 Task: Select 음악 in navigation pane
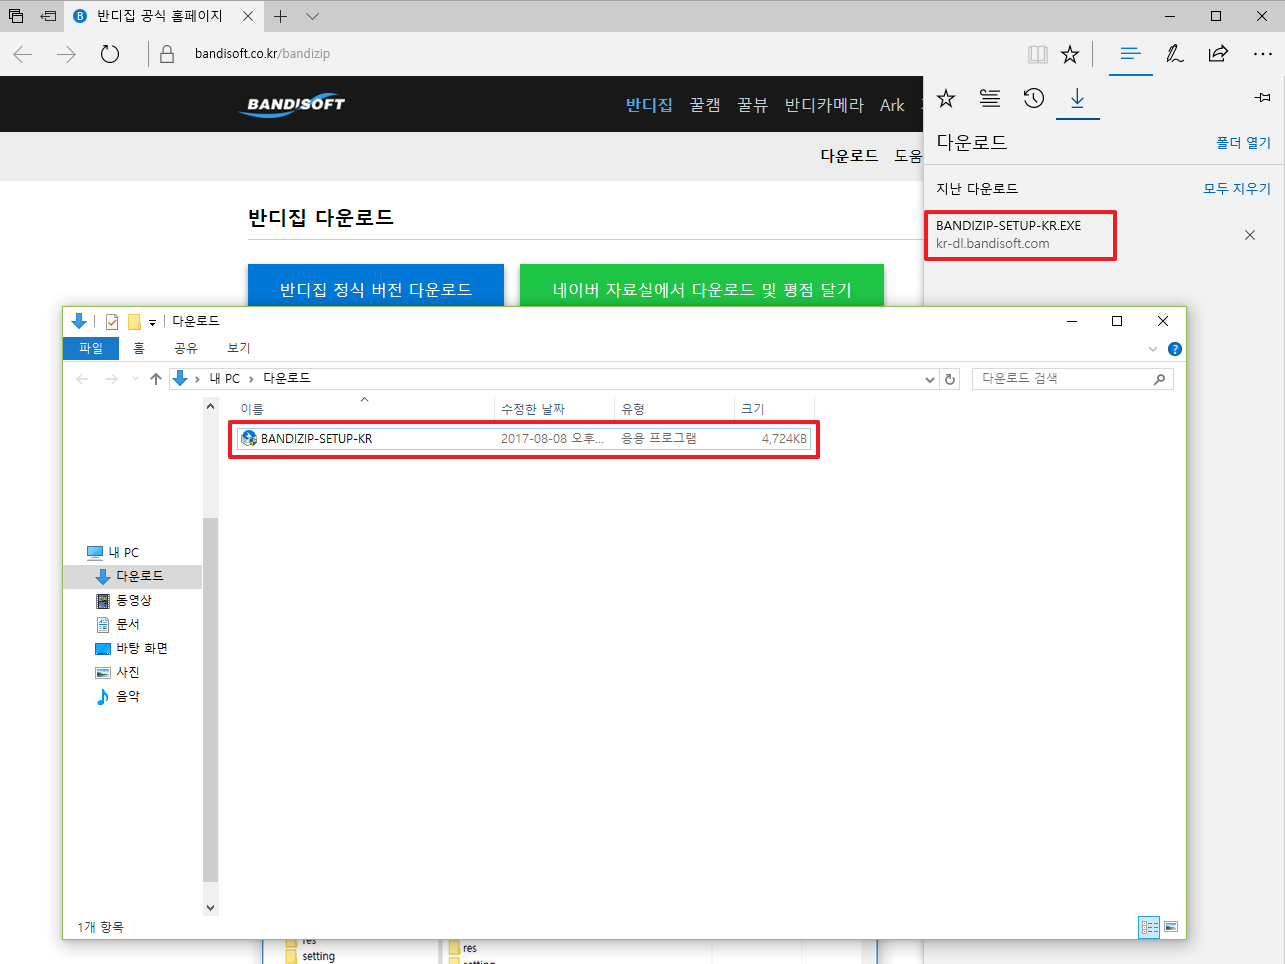(x=117, y=697)
